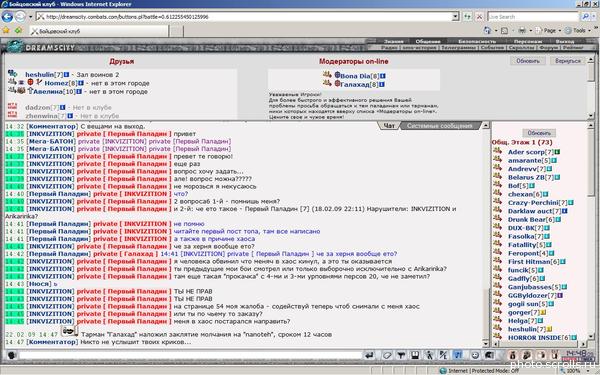Toggle the highlighted blue sound icon
Image resolution: width=600 pixels, height=375 pixels.
[x=458, y=355]
